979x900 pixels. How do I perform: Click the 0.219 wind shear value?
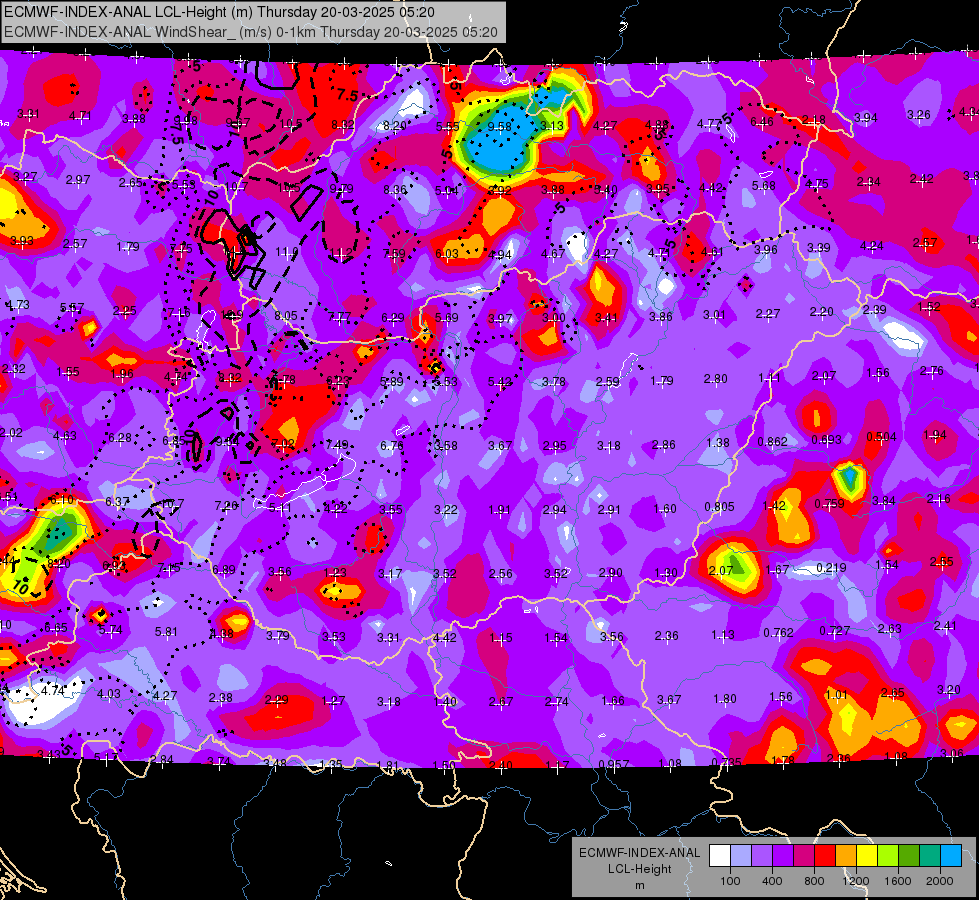(831, 568)
